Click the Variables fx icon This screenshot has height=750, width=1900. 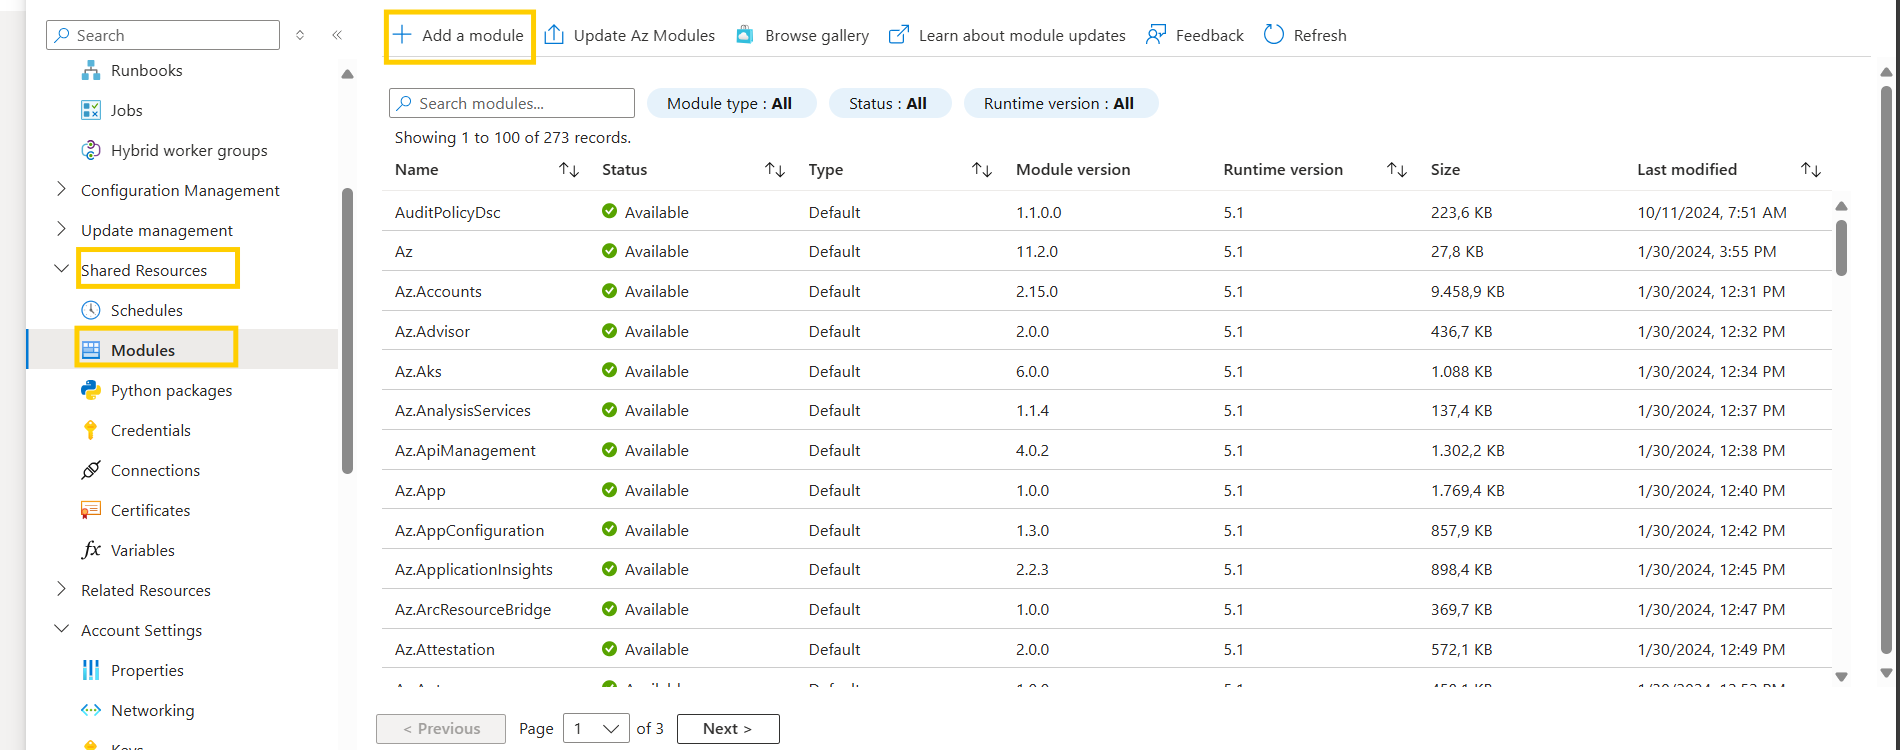click(91, 550)
